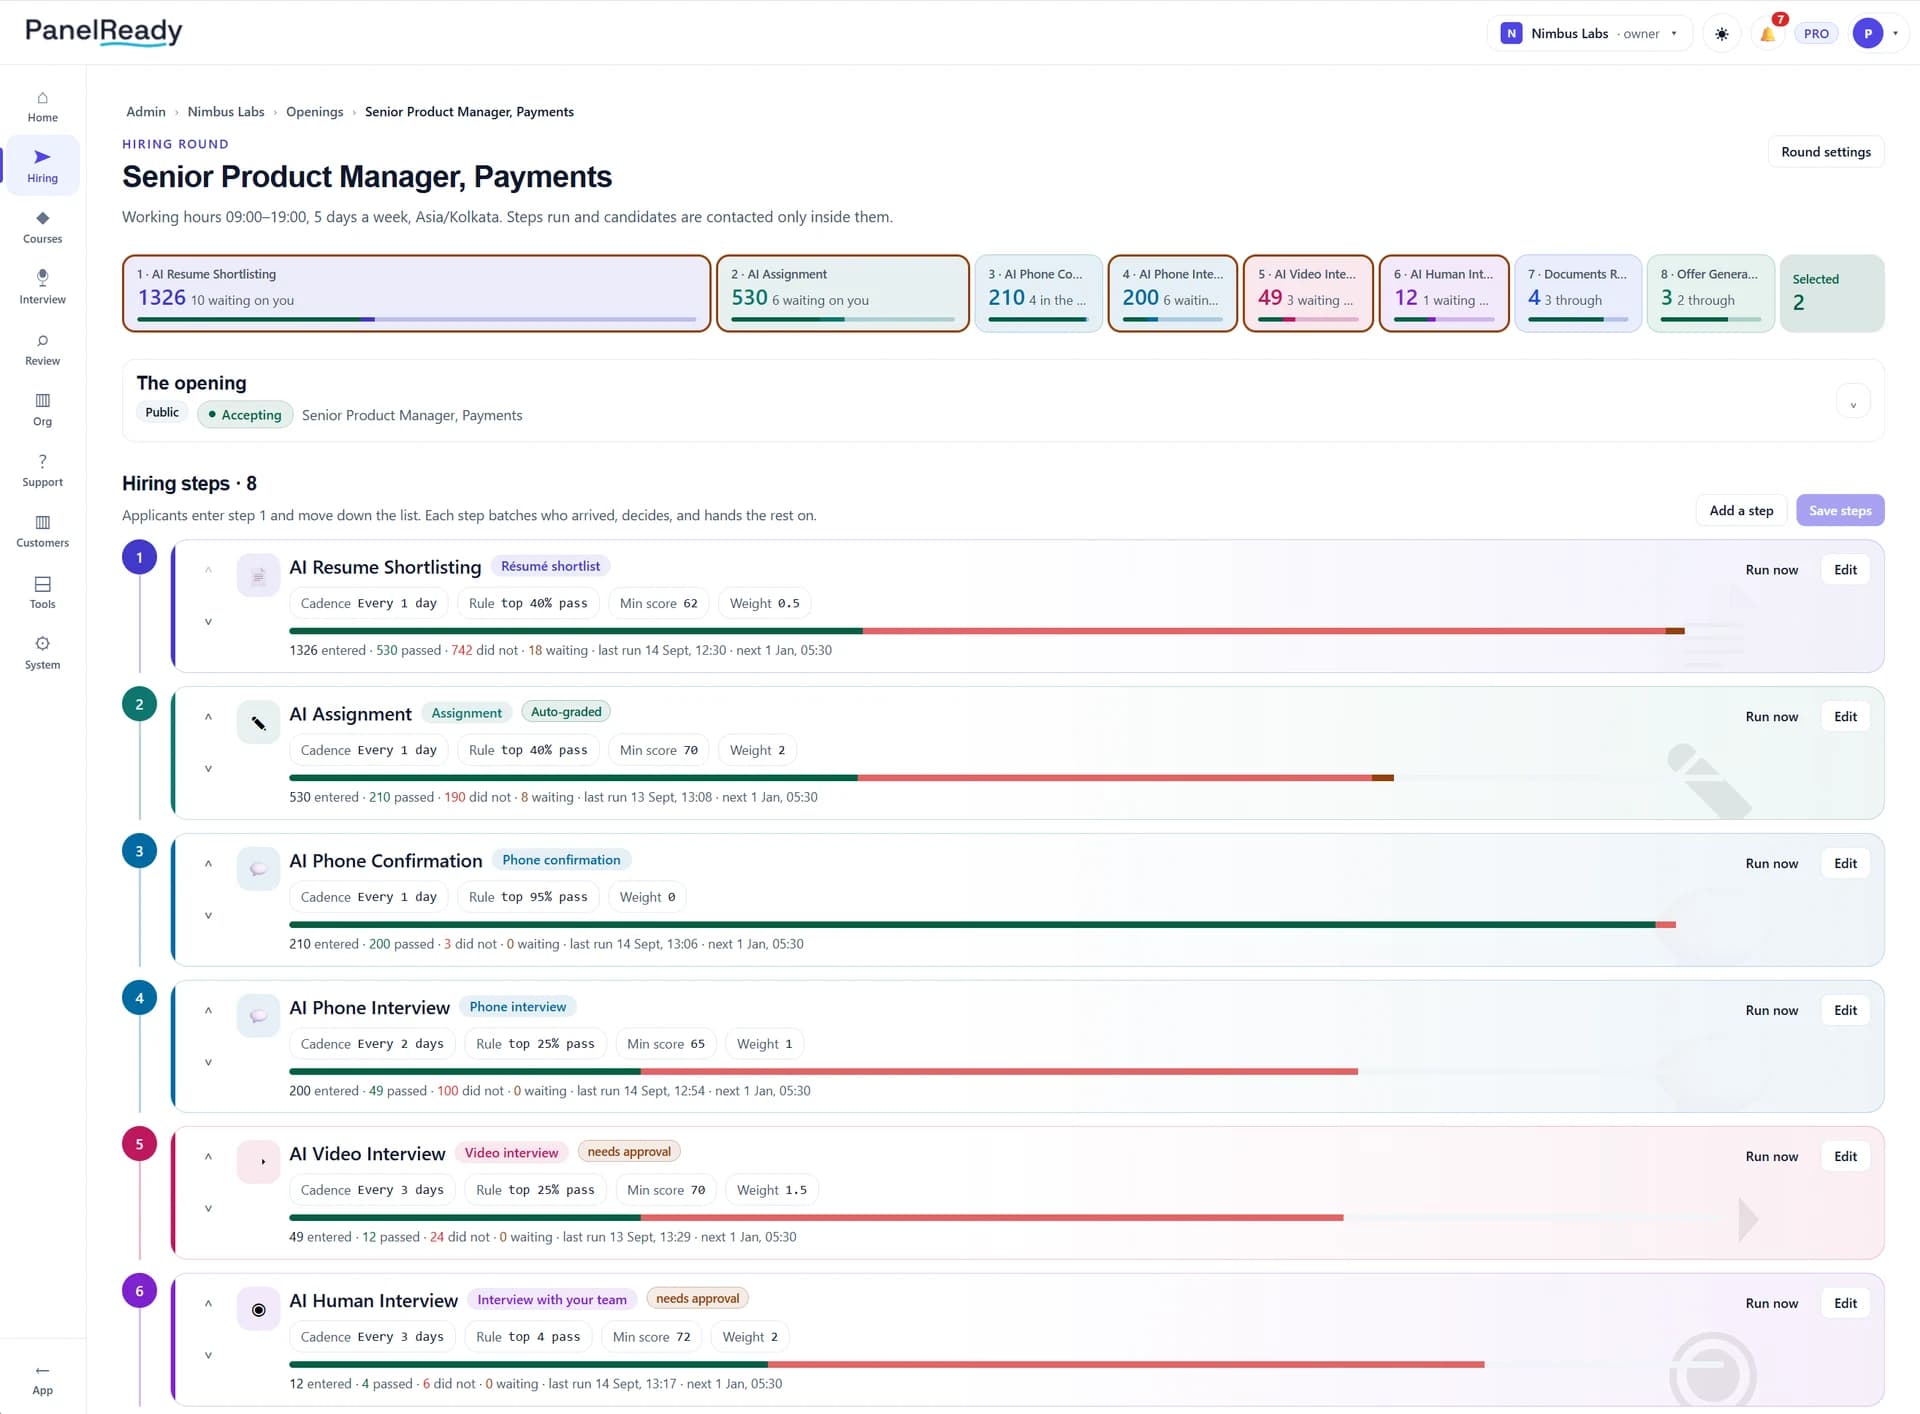This screenshot has width=1920, height=1414.
Task: Open Courses from the sidebar
Action: (x=42, y=227)
